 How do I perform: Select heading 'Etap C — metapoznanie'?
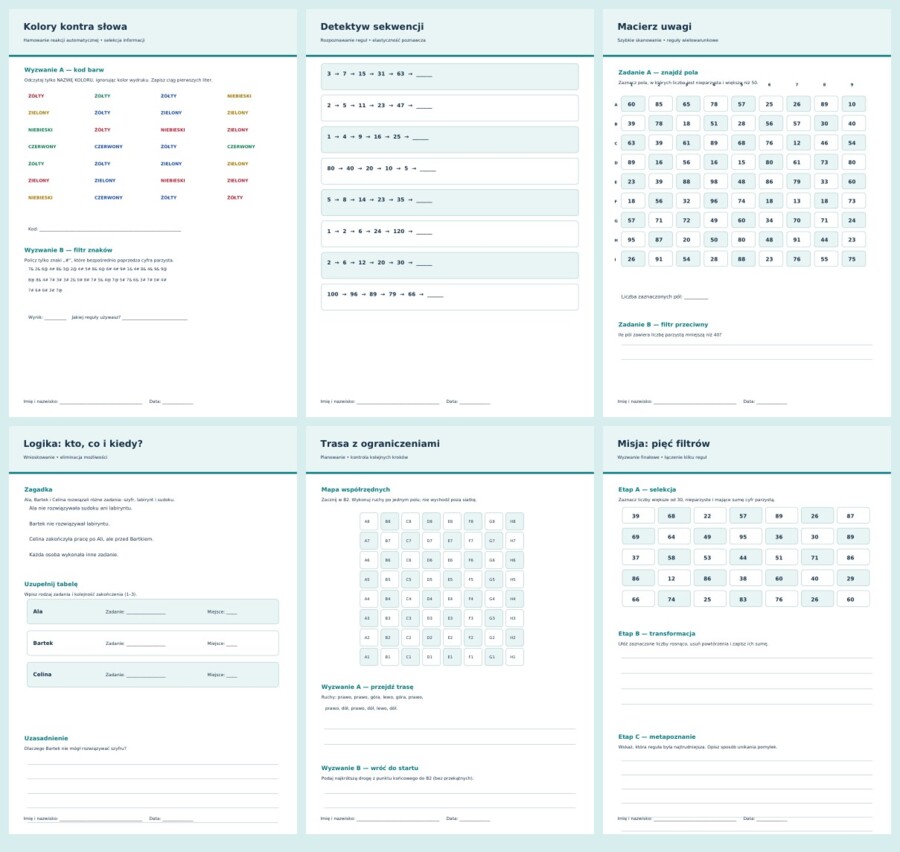657,737
